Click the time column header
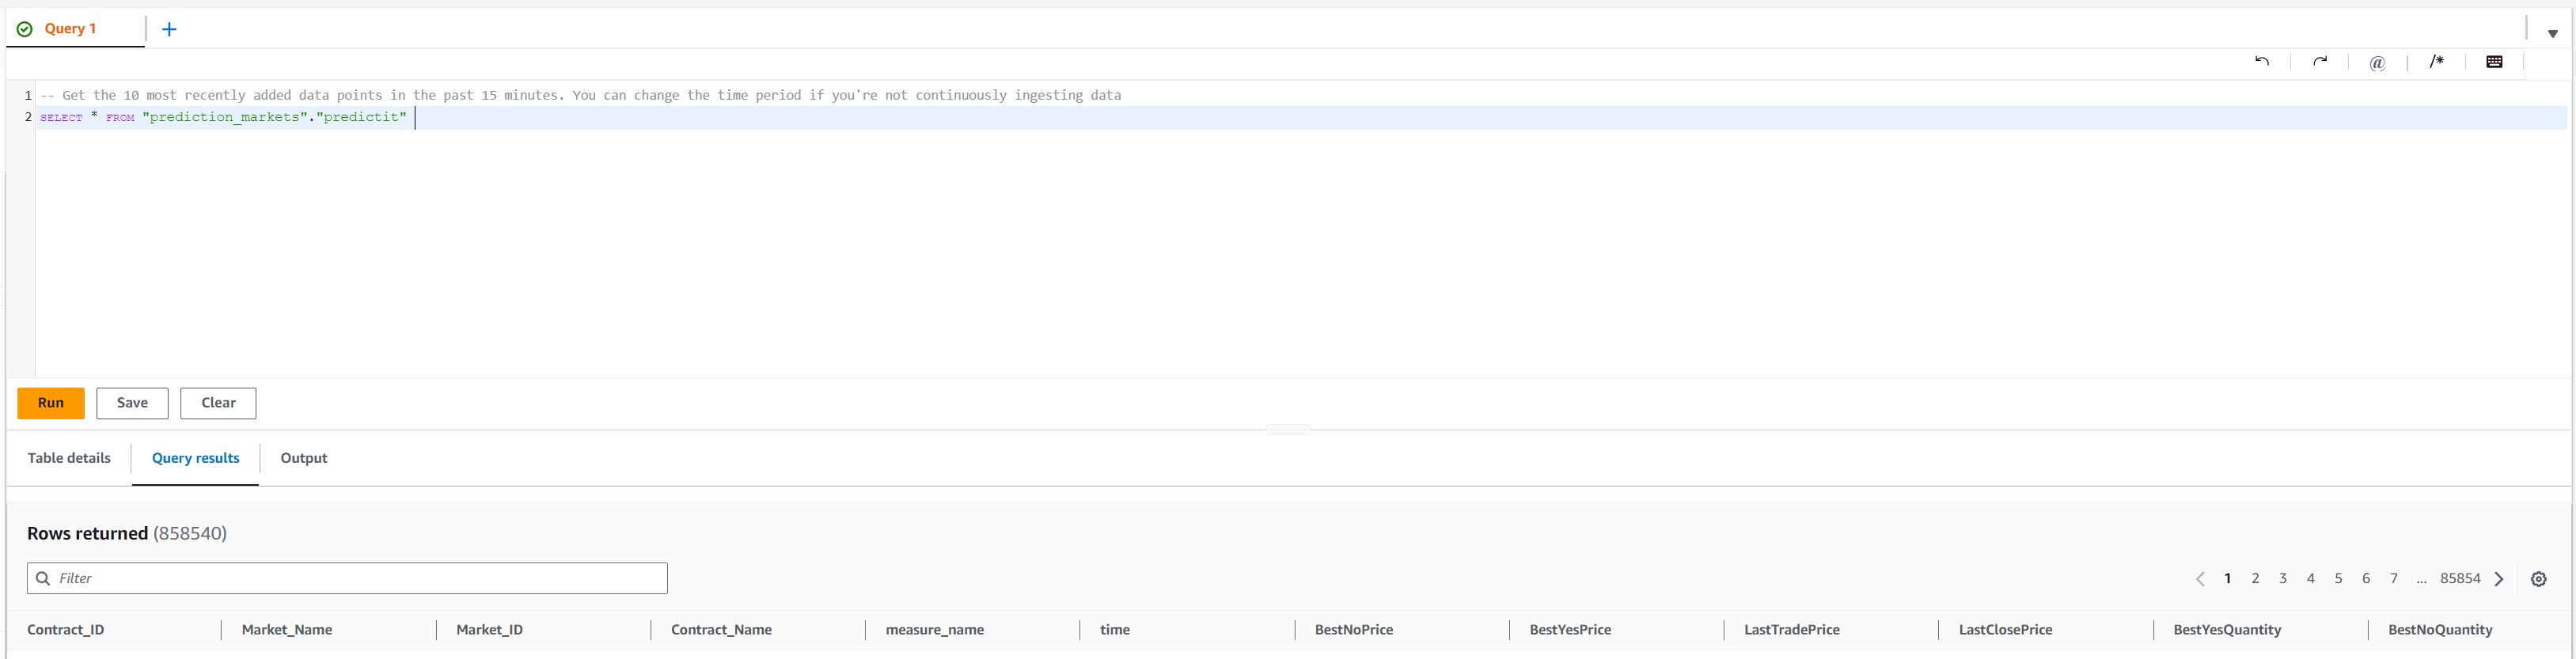Screen dimensions: 2576x659 (1115, 630)
